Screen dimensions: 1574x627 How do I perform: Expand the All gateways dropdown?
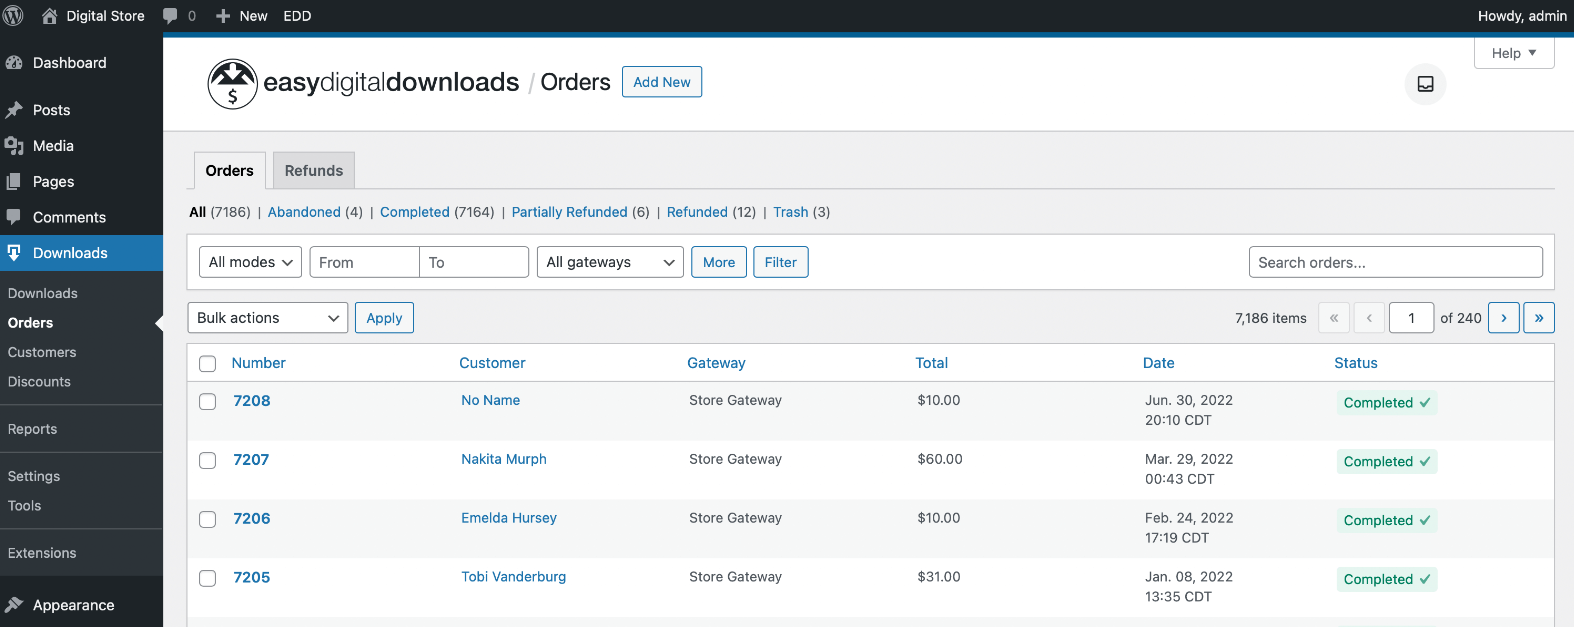click(x=610, y=262)
